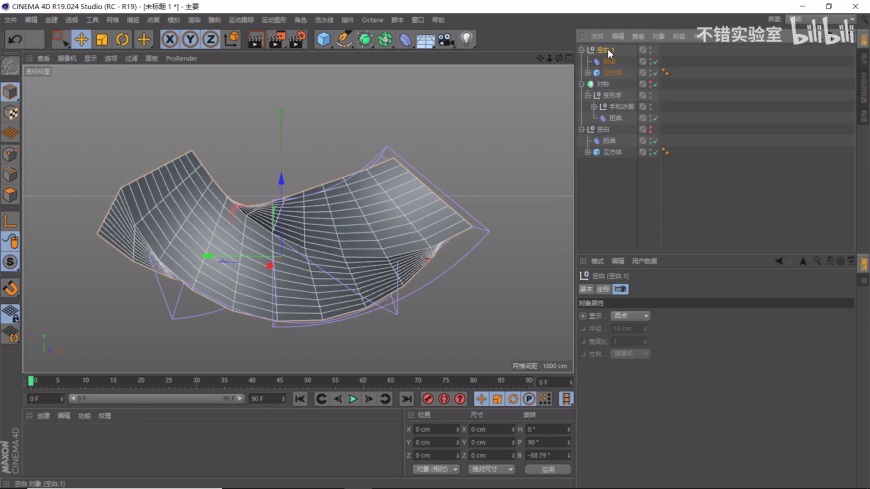The height and width of the screenshot is (489, 870).
Task: Open the 显示 display type dropdown
Action: point(630,316)
